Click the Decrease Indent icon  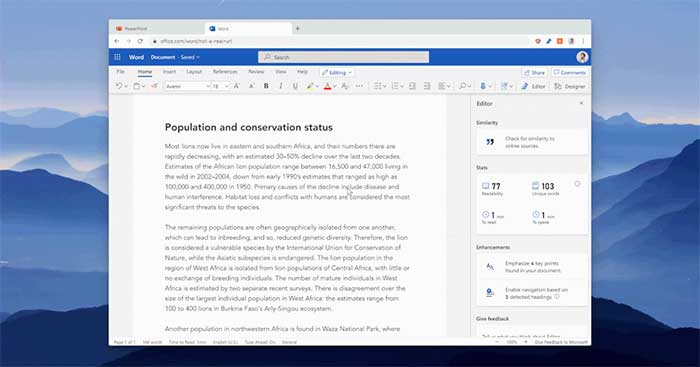[x=412, y=86]
